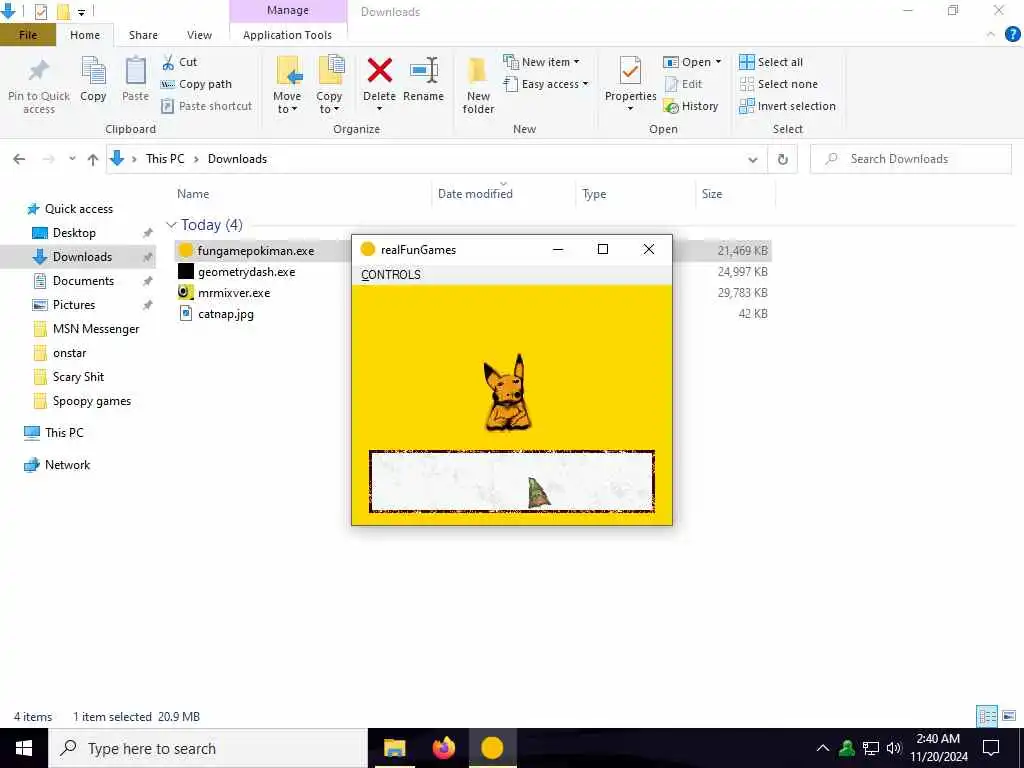This screenshot has width=1024, height=768.
Task: Open File Explorer taskbar icon
Action: click(x=394, y=748)
